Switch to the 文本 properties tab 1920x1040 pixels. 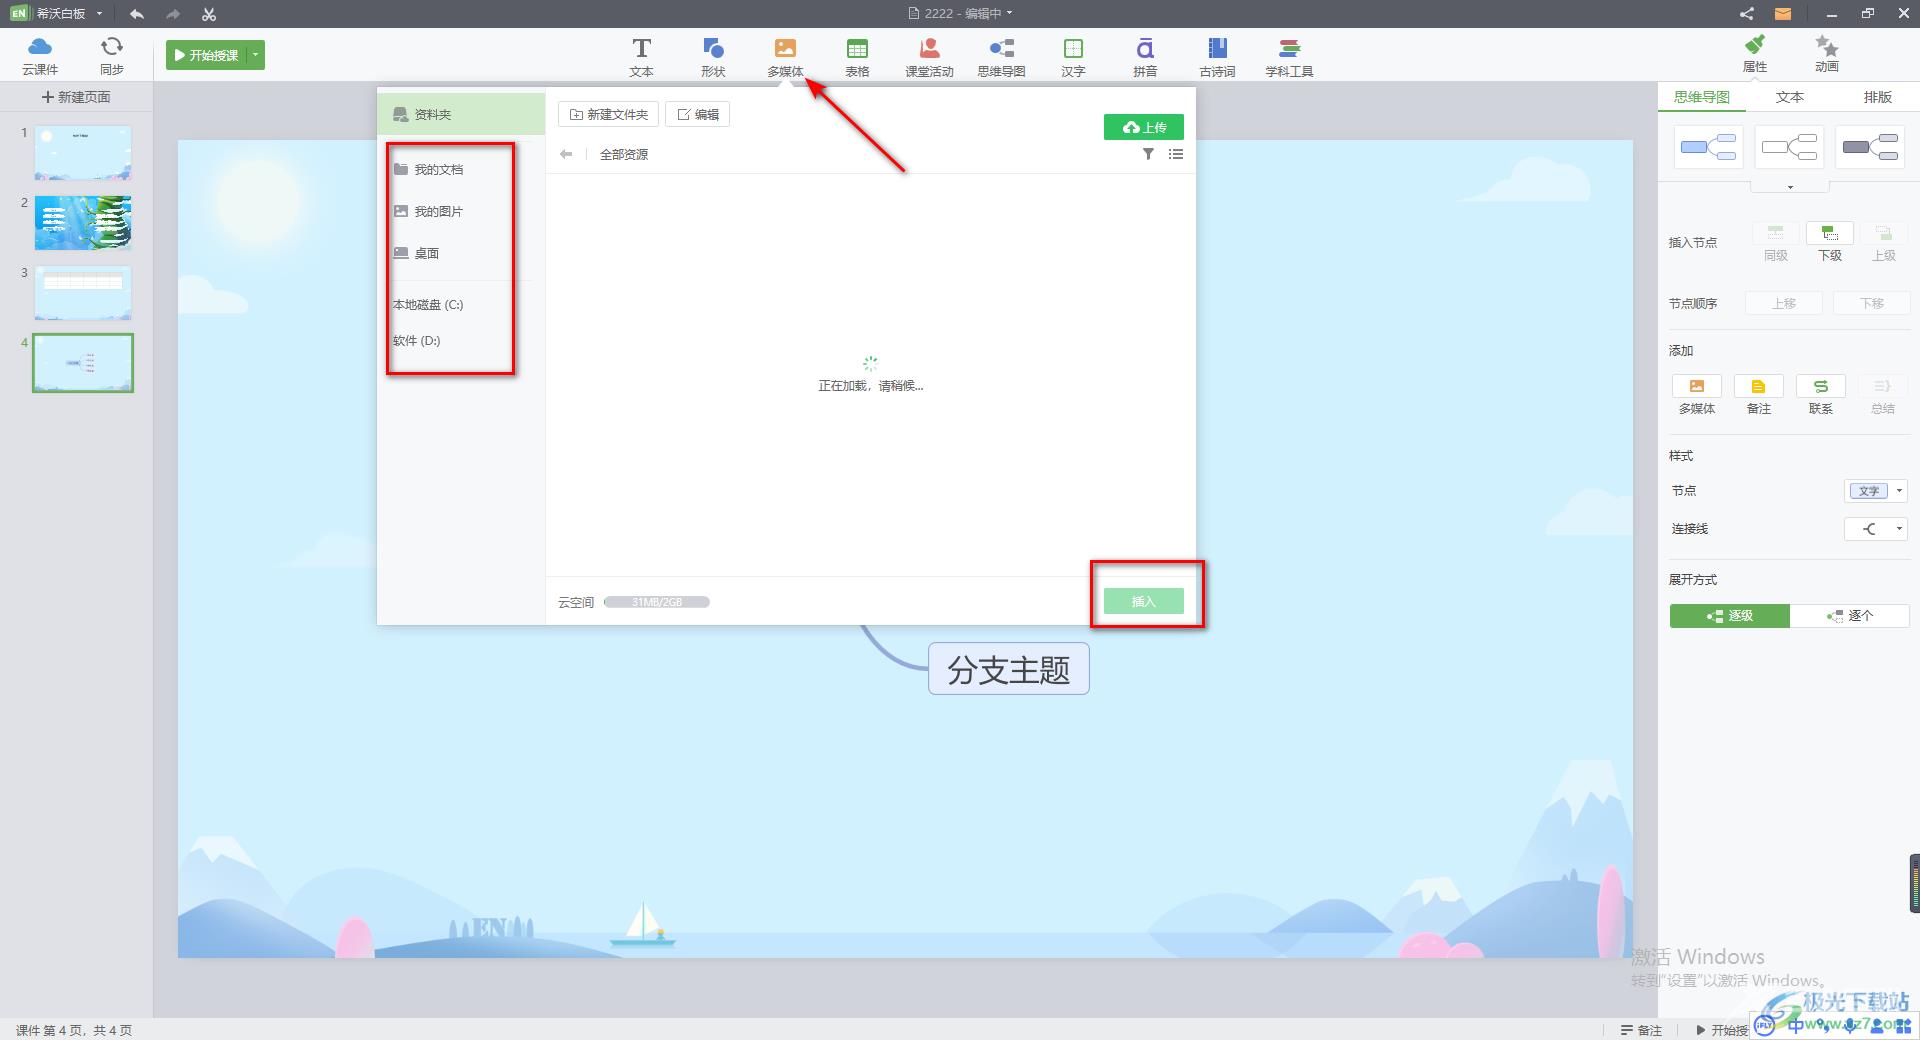[x=1789, y=97]
